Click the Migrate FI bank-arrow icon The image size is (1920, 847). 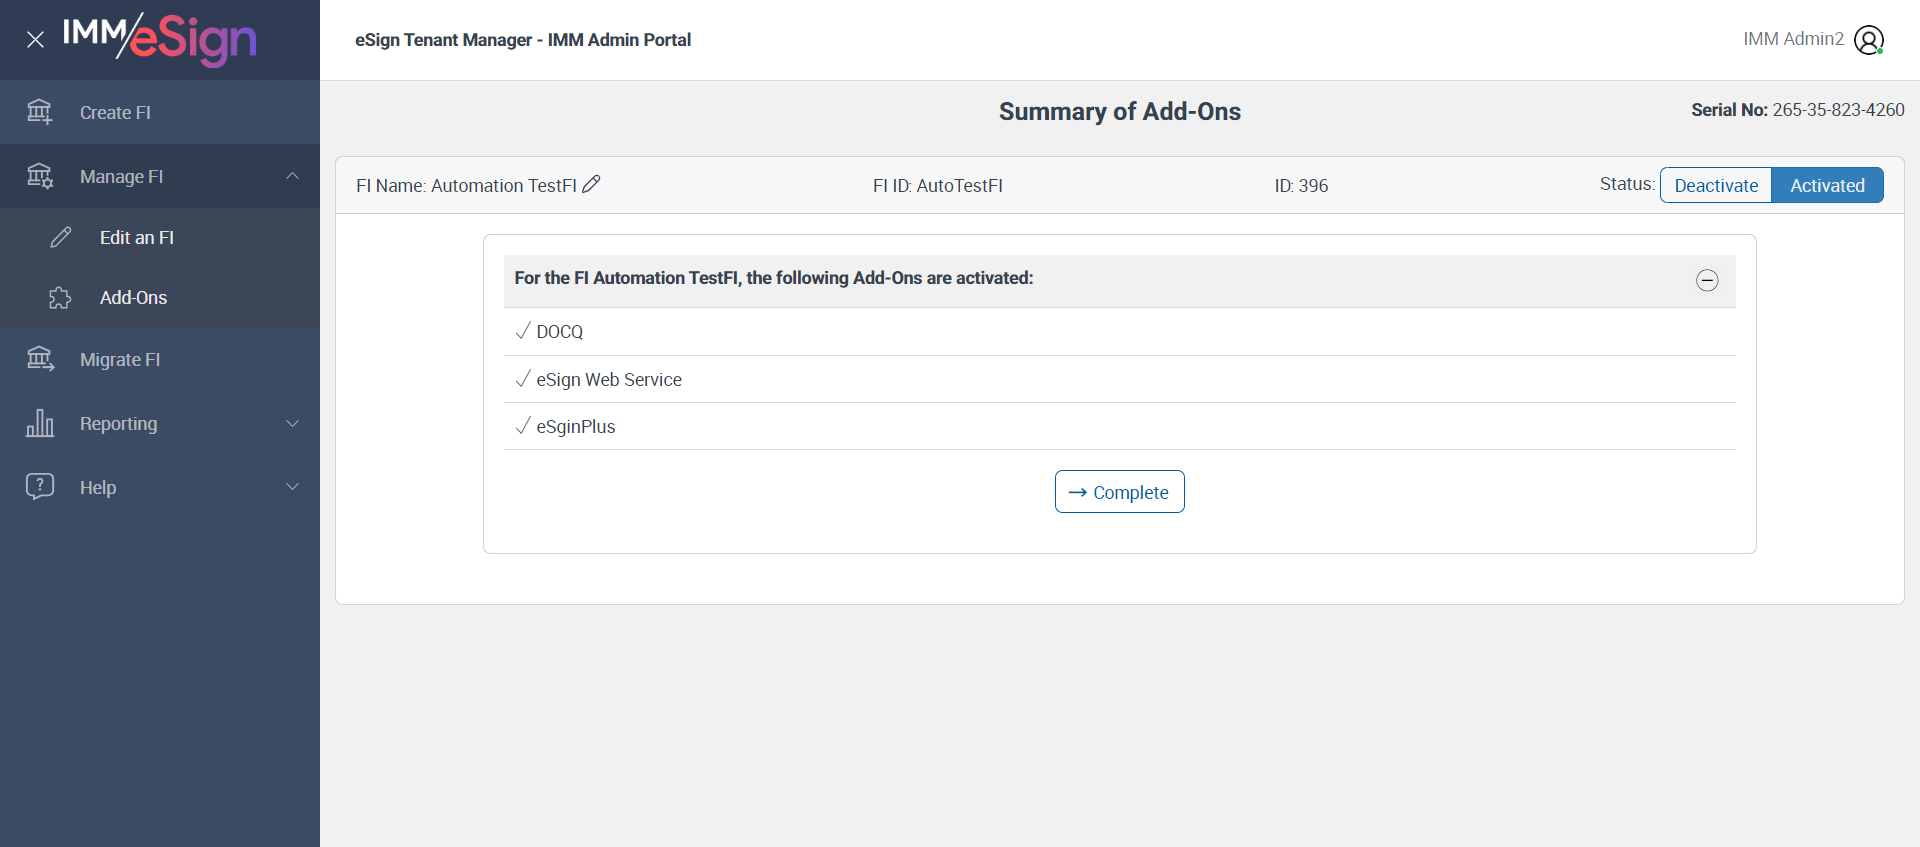[40, 359]
